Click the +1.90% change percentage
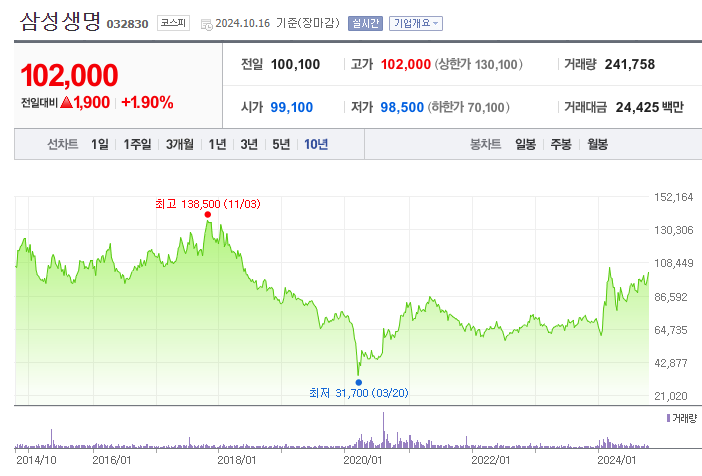The image size is (702, 476). (147, 103)
